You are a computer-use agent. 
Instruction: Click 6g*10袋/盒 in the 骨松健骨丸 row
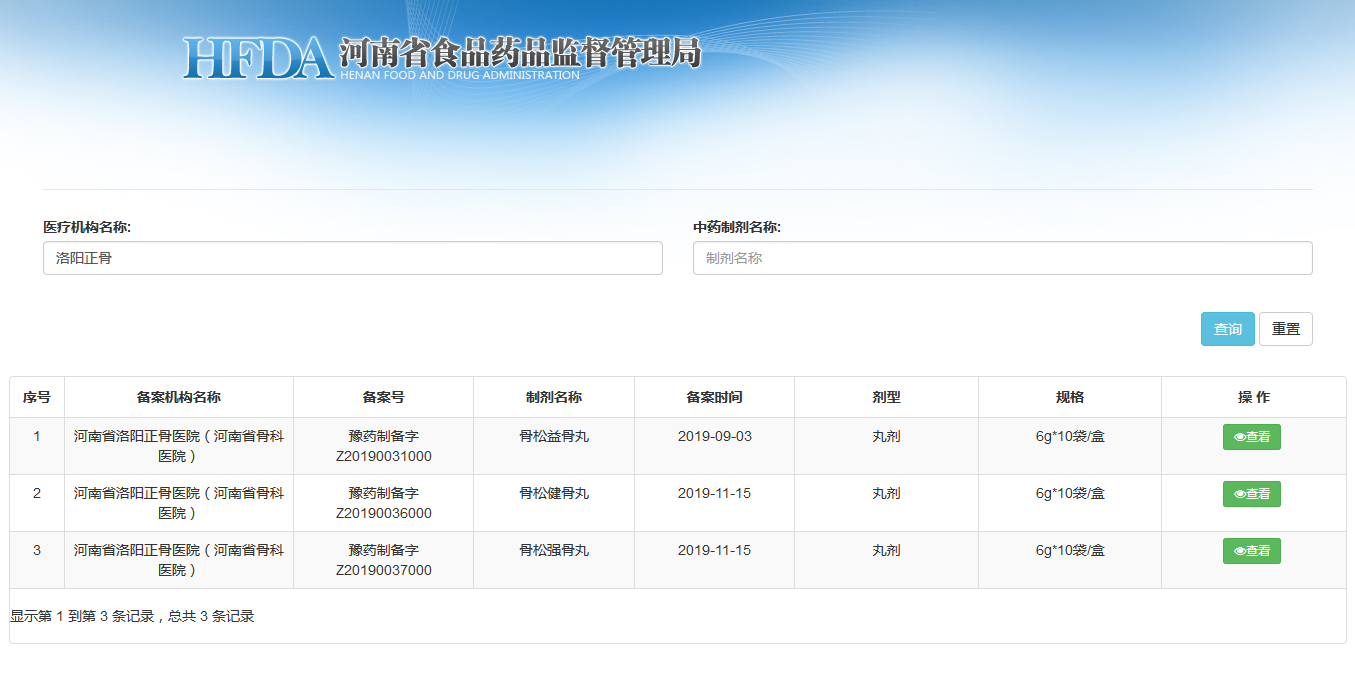coord(1070,493)
